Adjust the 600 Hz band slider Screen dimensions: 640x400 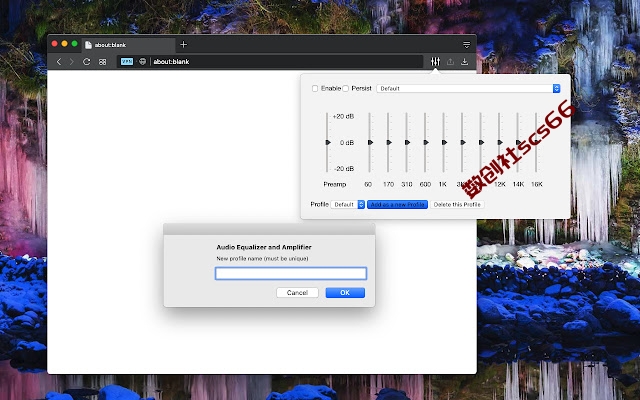[426, 142]
